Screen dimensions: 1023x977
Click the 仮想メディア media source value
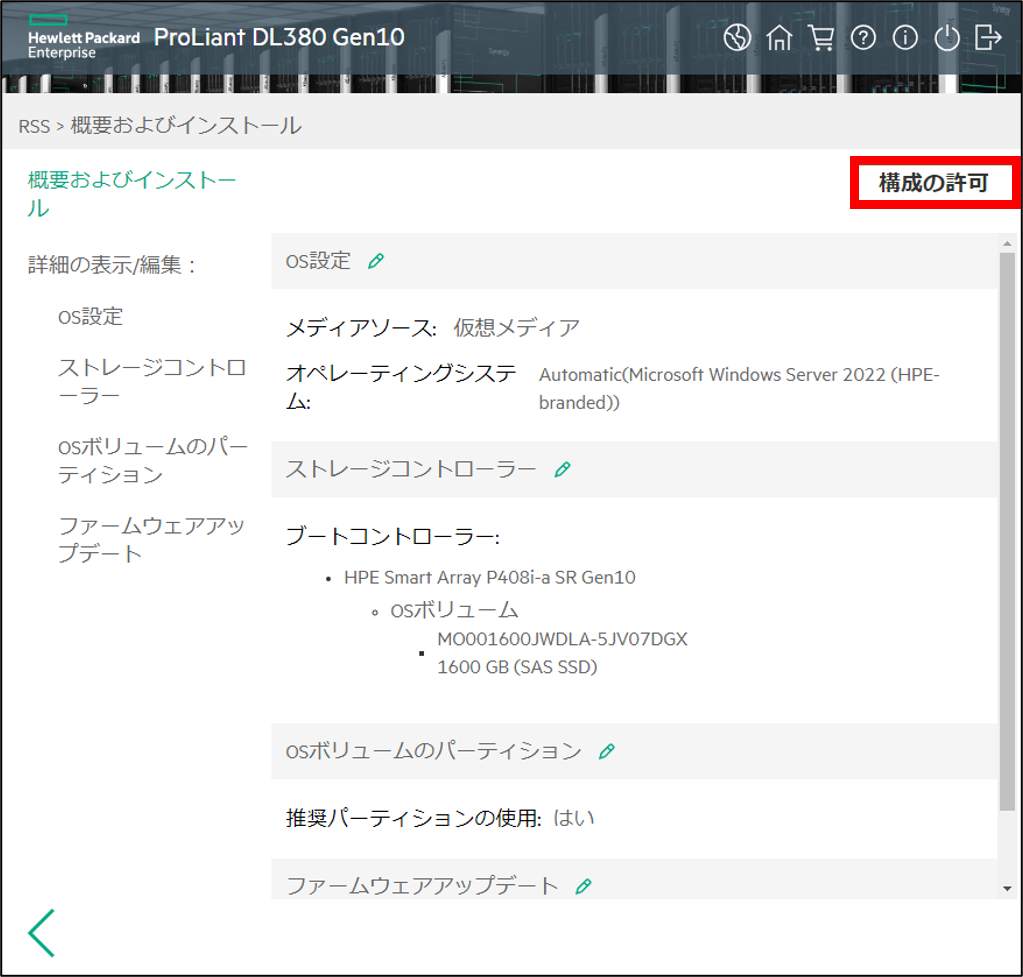(x=517, y=328)
